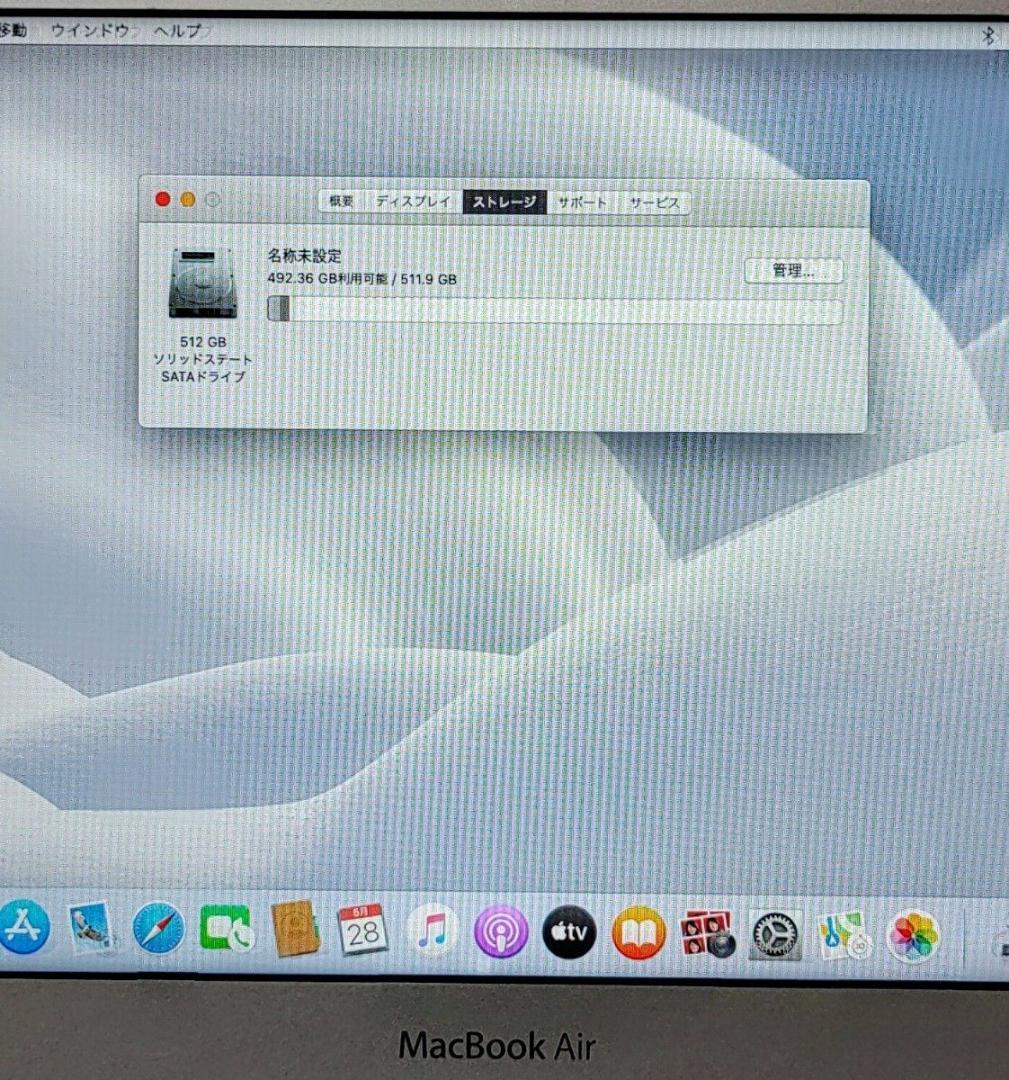The image size is (1009, 1080).
Task: Click the Bluetooth status icon in menu bar
Action: pos(990,32)
